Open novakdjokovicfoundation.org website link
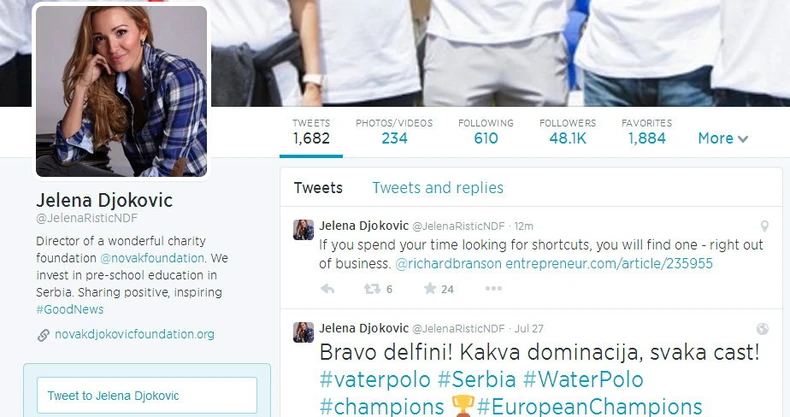 (135, 334)
